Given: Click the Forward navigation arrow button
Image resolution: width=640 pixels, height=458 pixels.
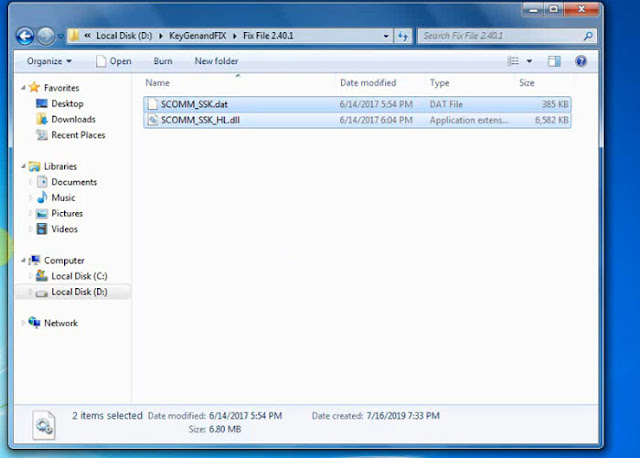Looking at the screenshot, I should (46, 36).
